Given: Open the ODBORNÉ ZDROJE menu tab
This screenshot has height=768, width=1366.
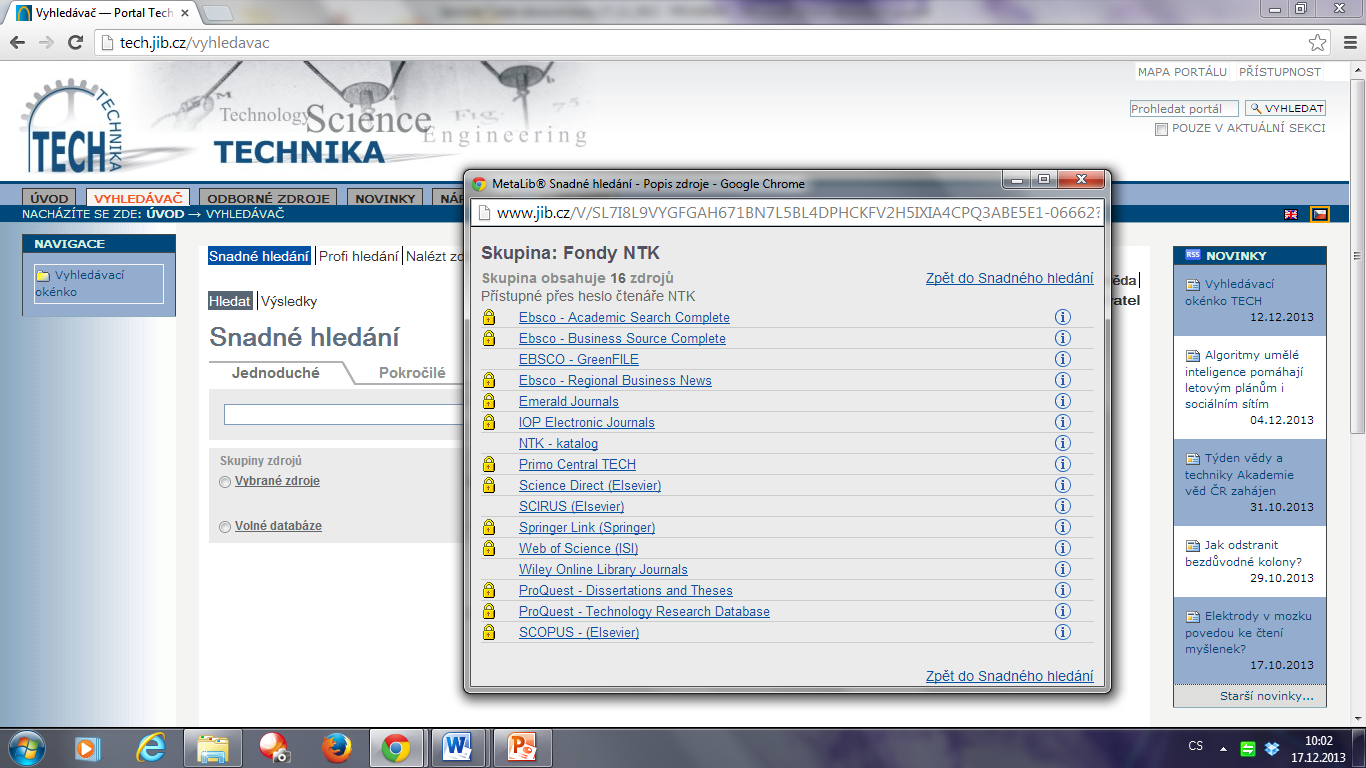Looking at the screenshot, I should point(268,198).
